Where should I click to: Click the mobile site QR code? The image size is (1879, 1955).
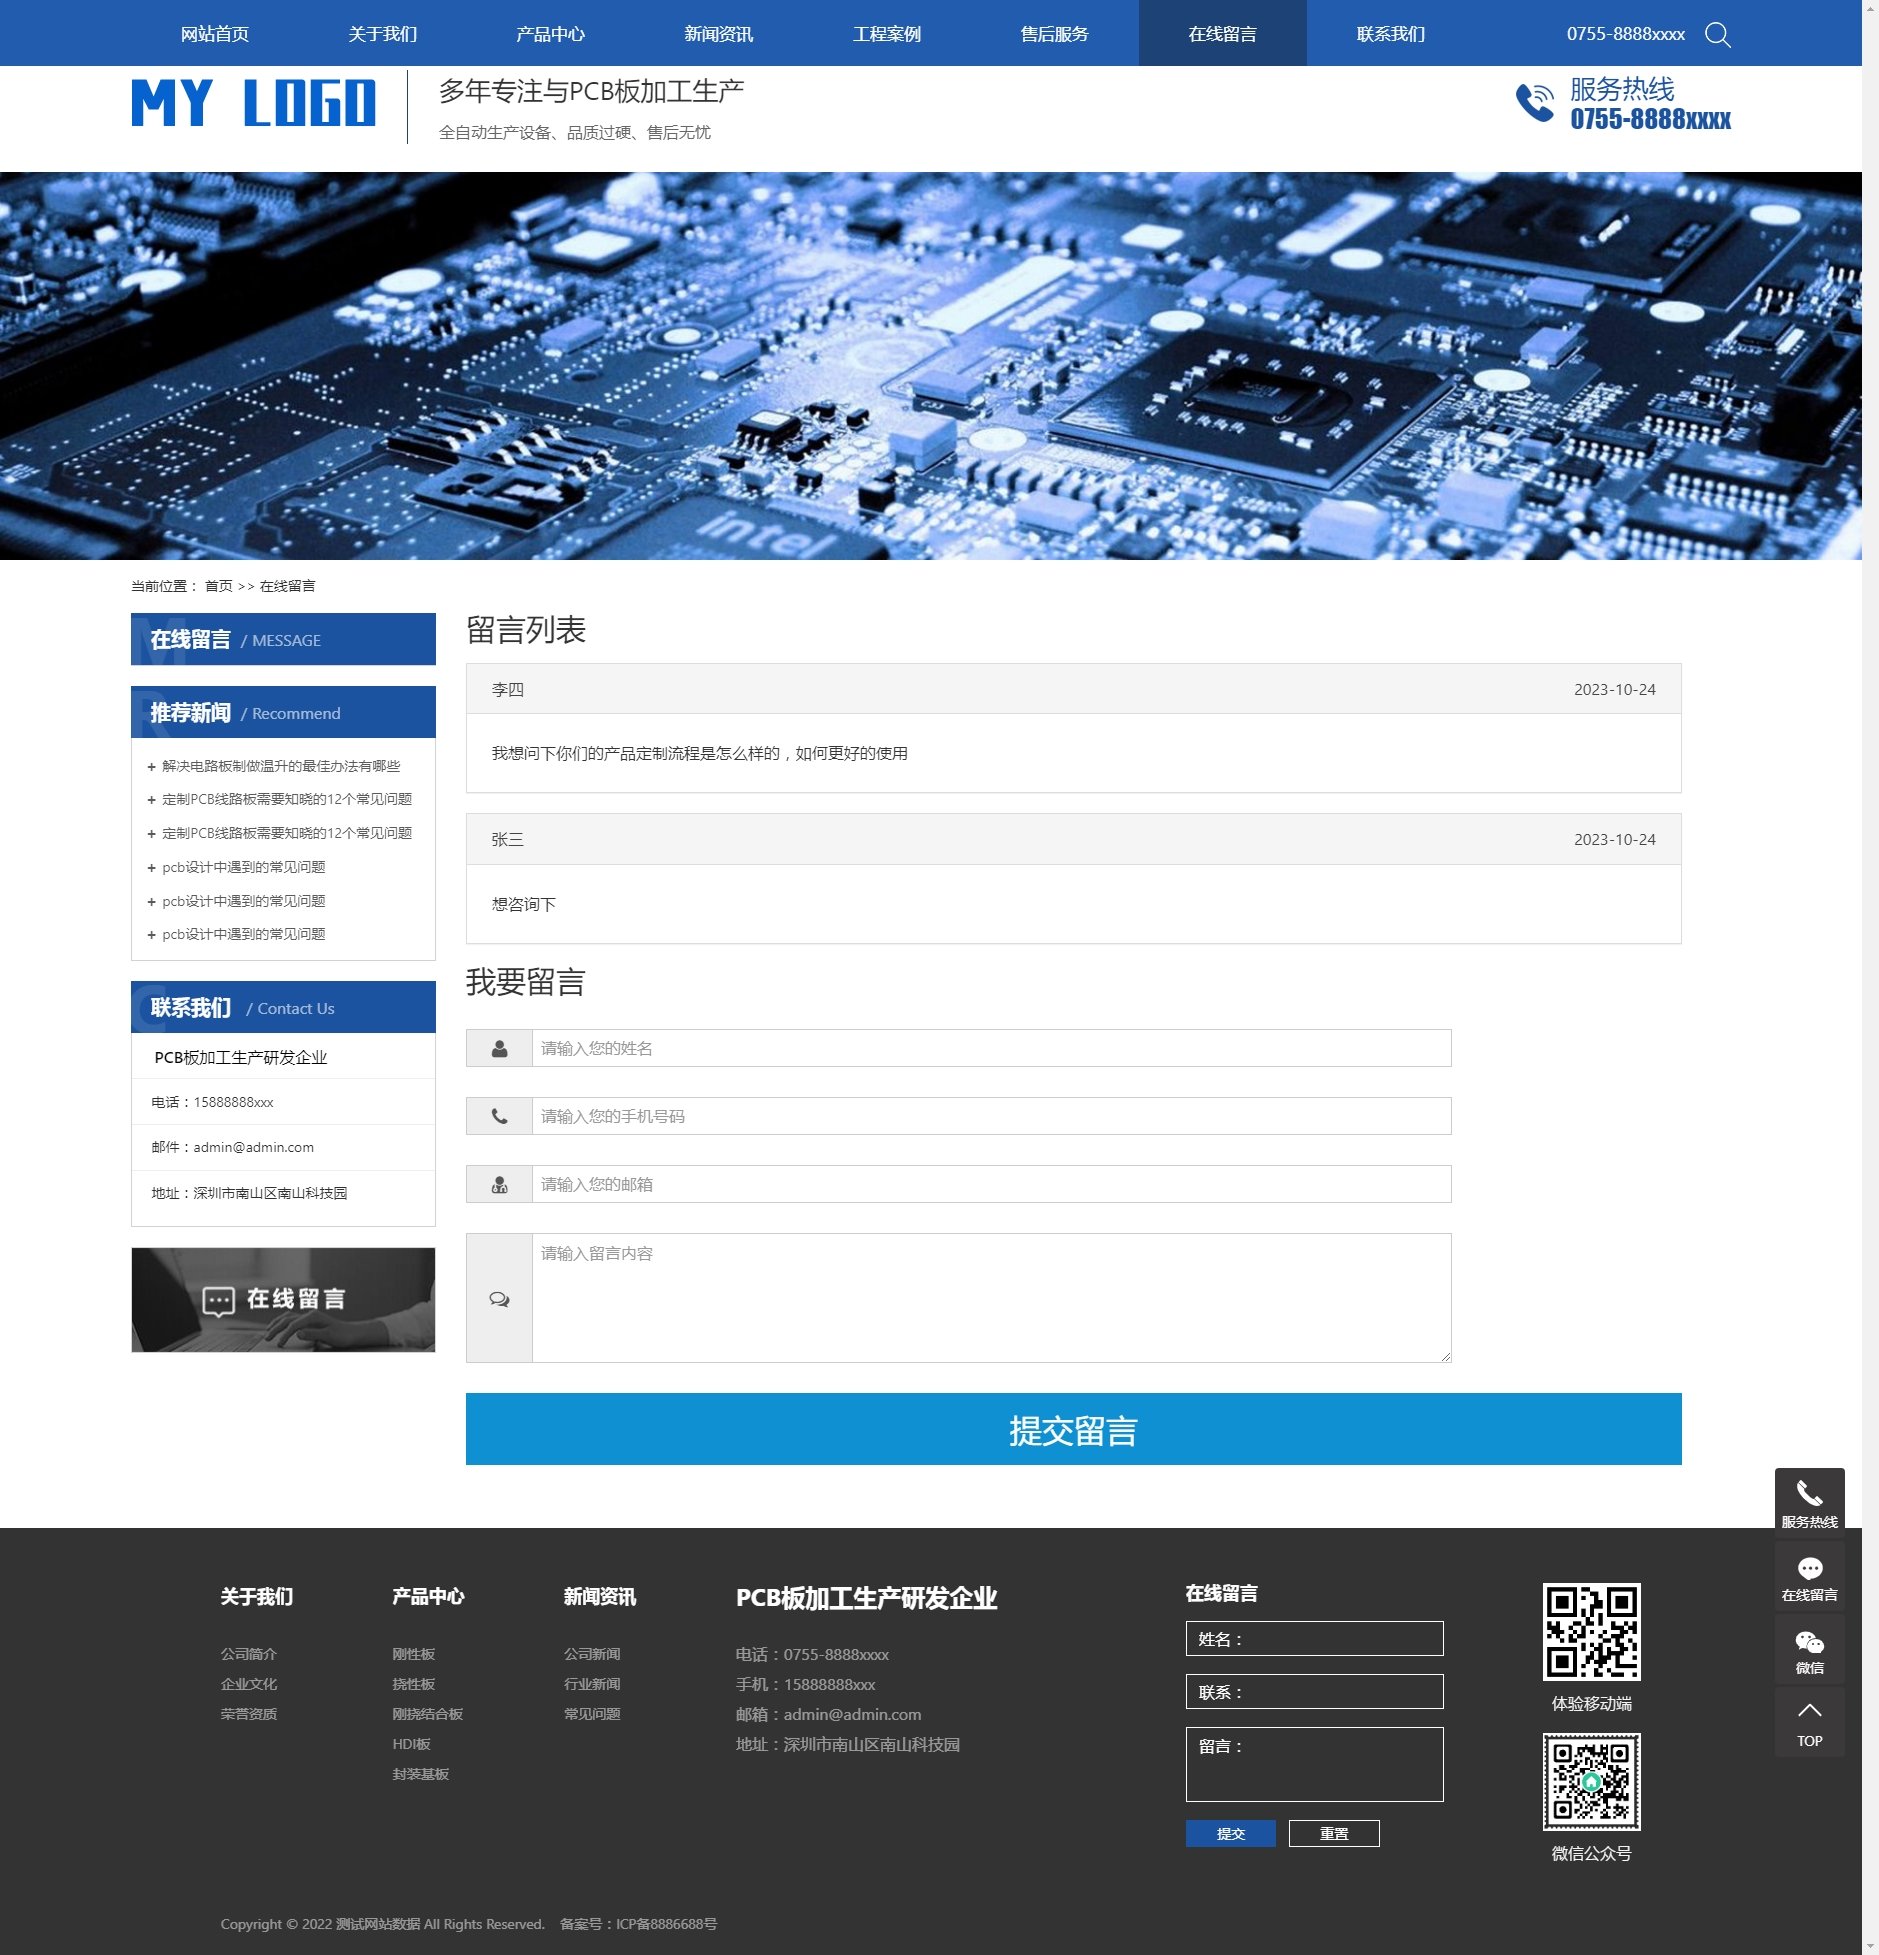[x=1591, y=1631]
